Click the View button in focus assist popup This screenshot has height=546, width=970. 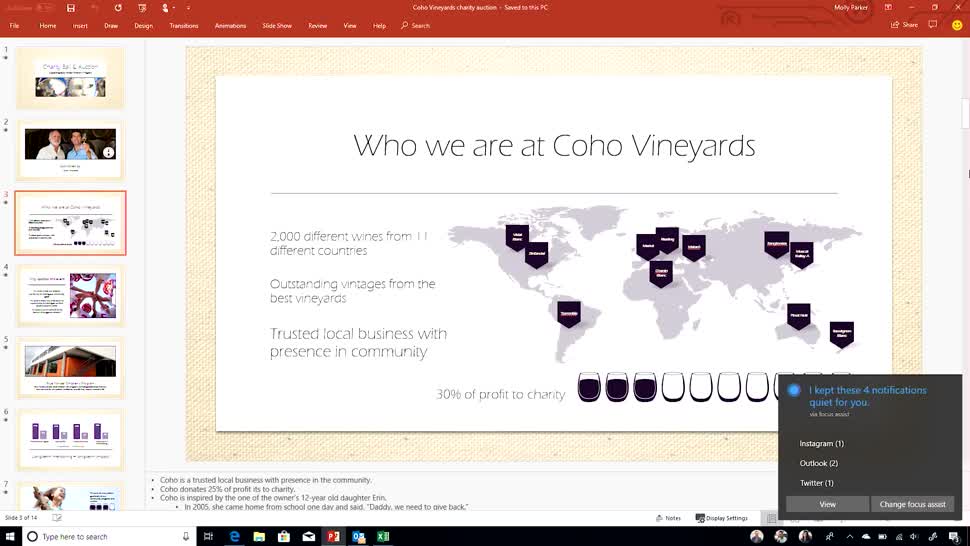(827, 504)
